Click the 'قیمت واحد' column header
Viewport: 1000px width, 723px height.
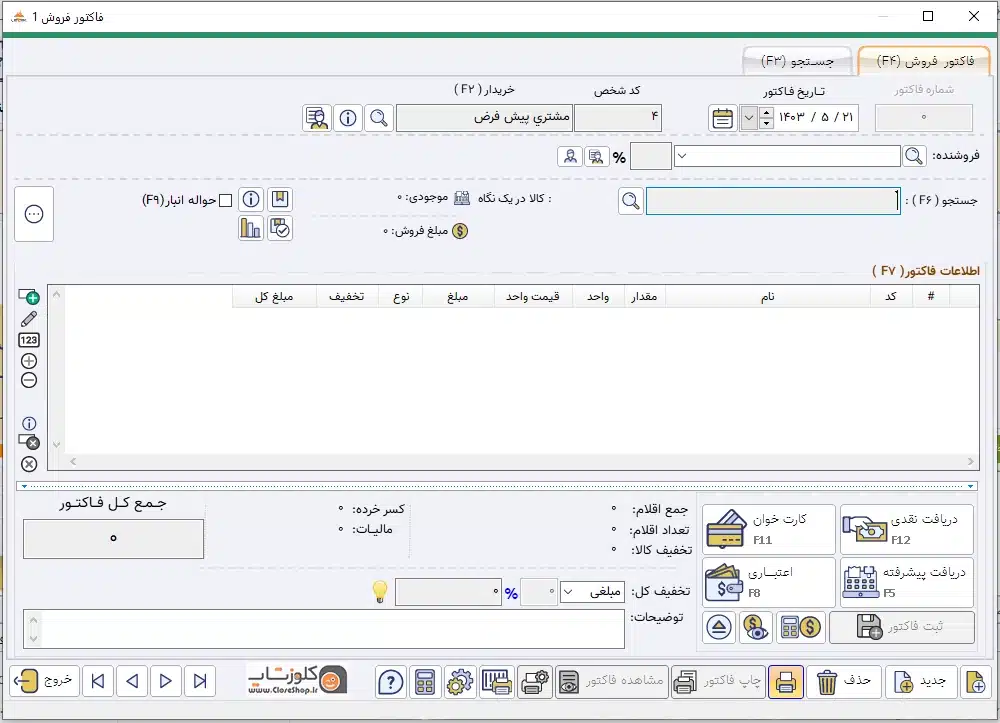[533, 296]
